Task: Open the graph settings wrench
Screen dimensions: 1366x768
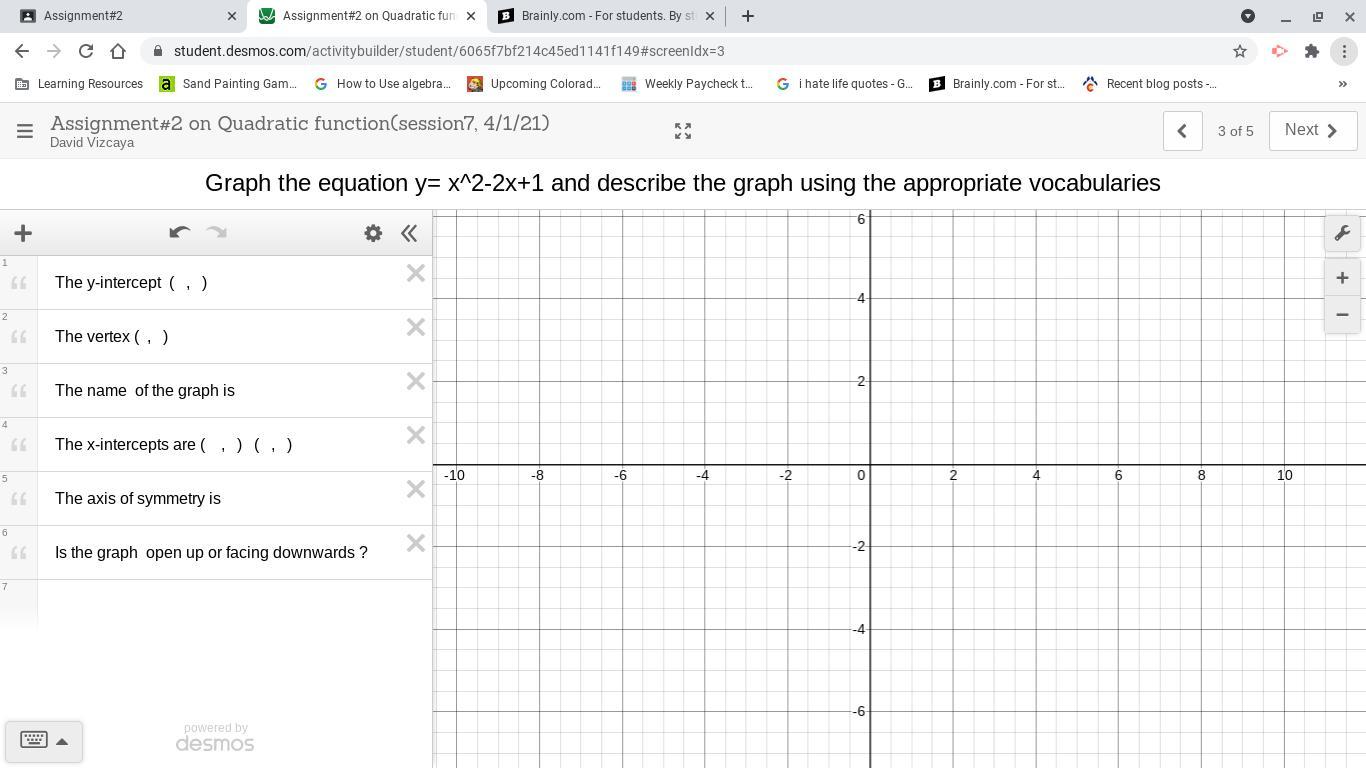Action: pyautogui.click(x=1342, y=233)
